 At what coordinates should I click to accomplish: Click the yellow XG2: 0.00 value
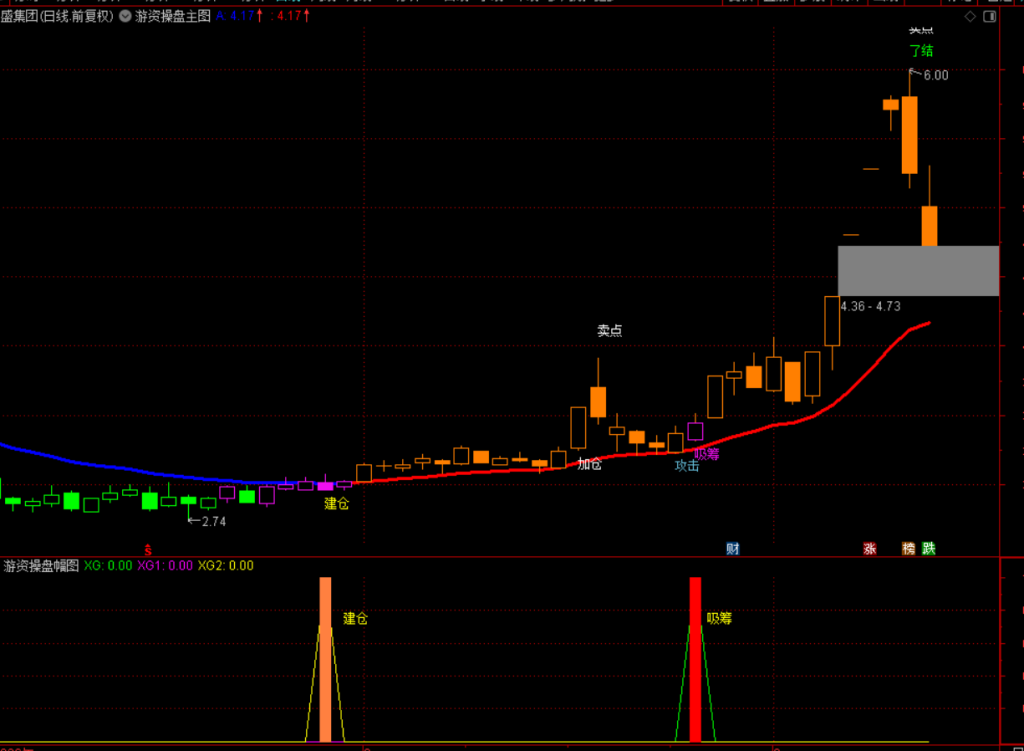point(226,566)
